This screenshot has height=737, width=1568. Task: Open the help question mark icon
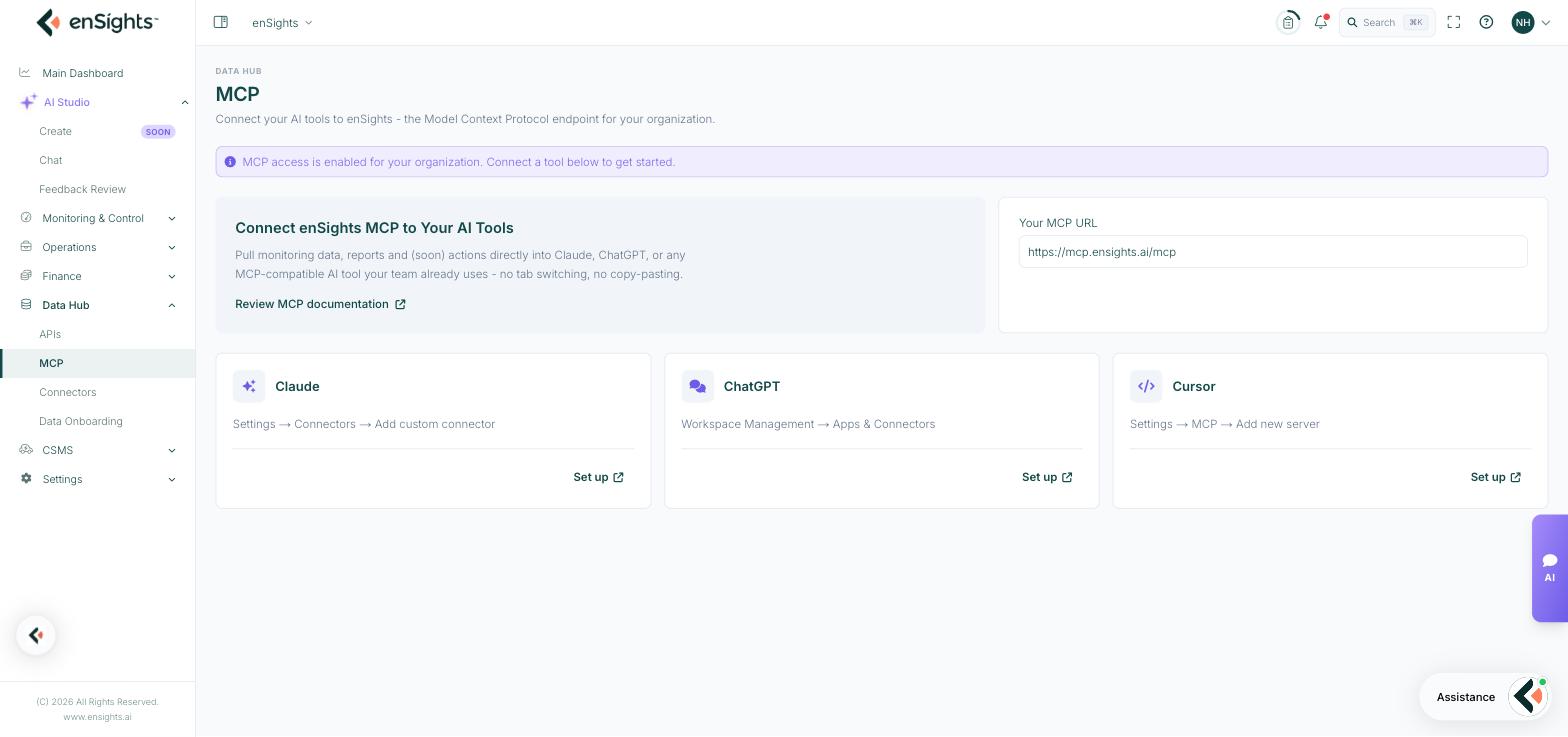[1486, 22]
